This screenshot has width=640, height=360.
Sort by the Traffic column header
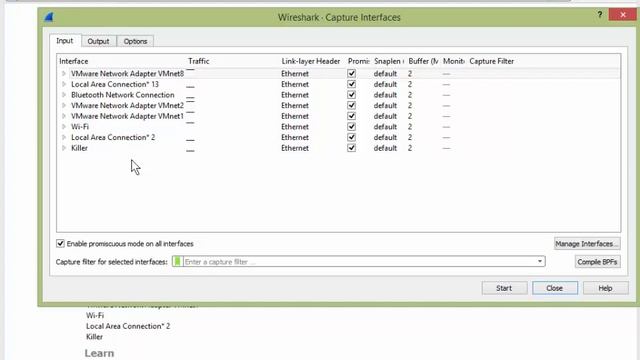click(199, 61)
